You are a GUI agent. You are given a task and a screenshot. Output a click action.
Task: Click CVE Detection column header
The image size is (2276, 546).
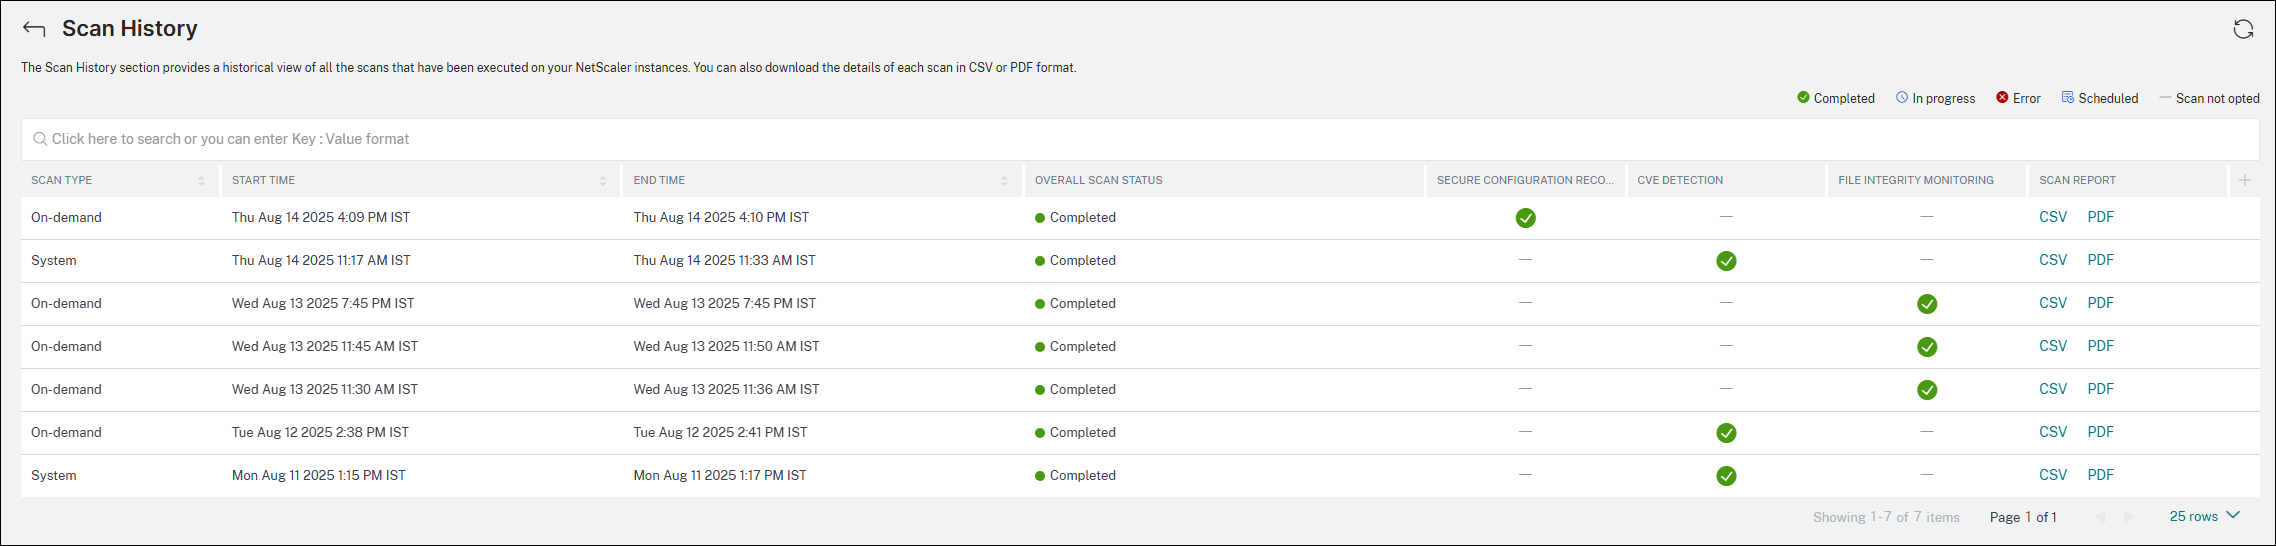[1680, 180]
